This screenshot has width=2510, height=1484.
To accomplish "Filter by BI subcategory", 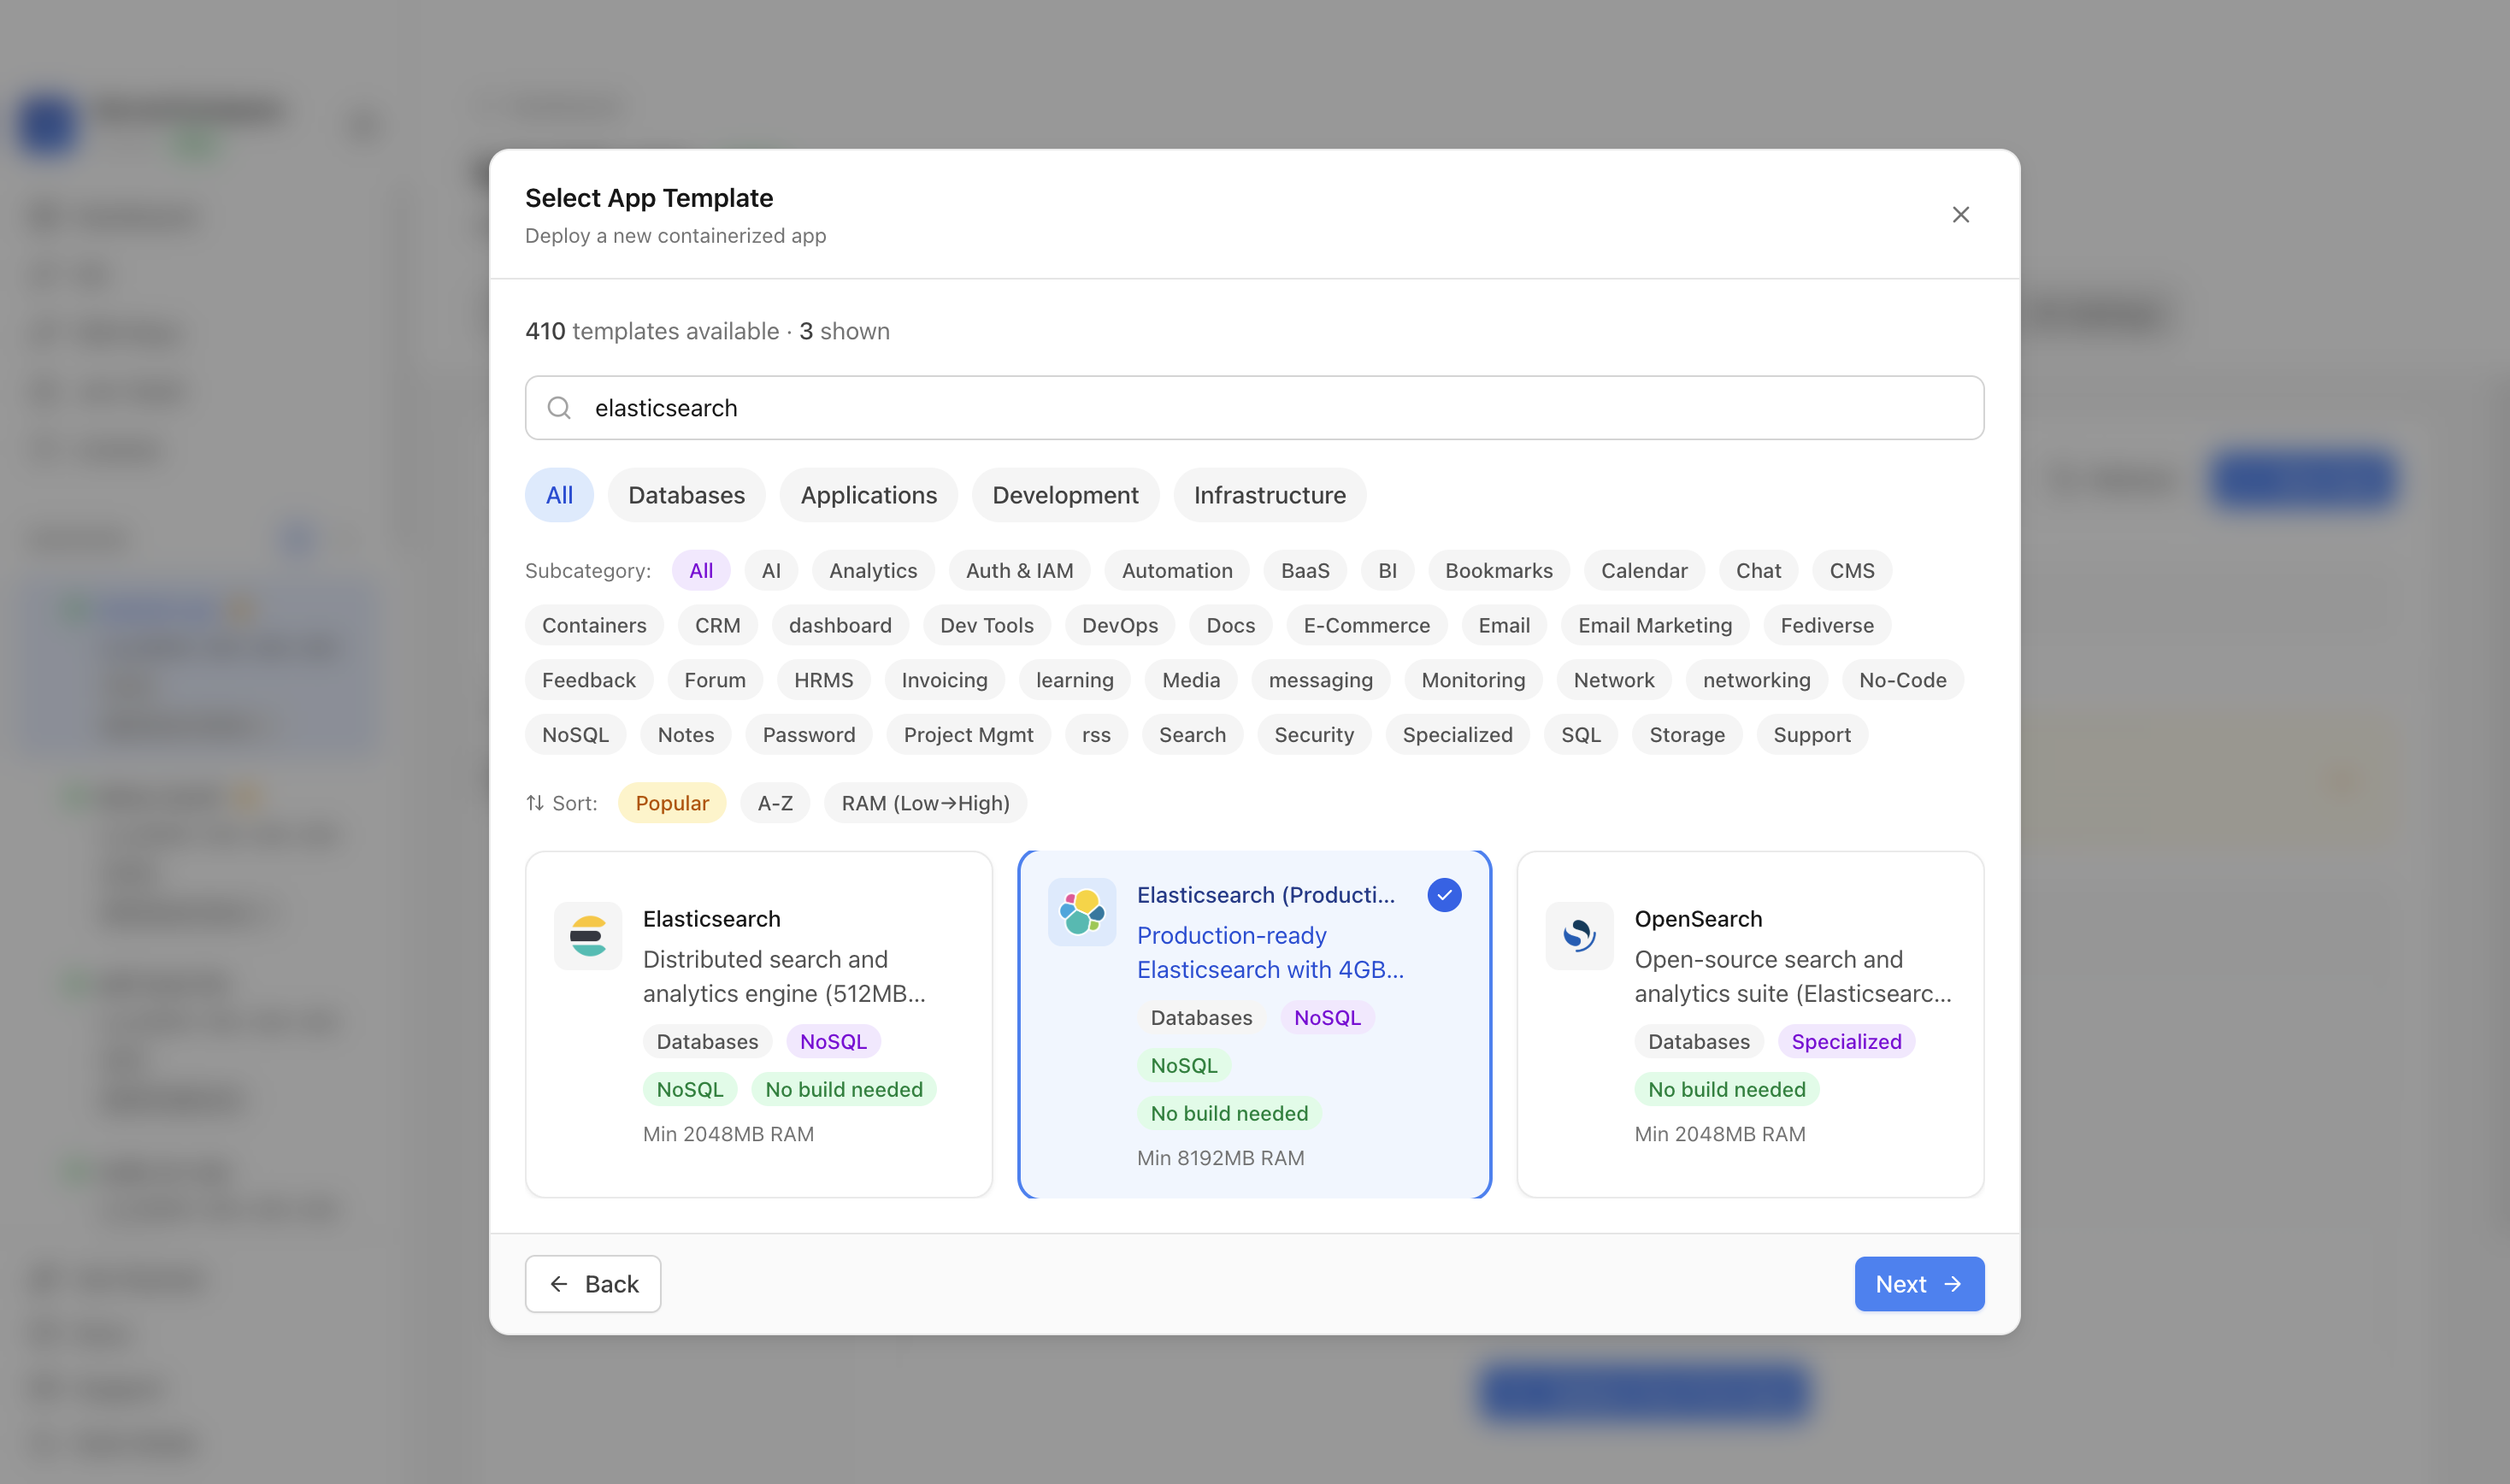I will click(1387, 570).
